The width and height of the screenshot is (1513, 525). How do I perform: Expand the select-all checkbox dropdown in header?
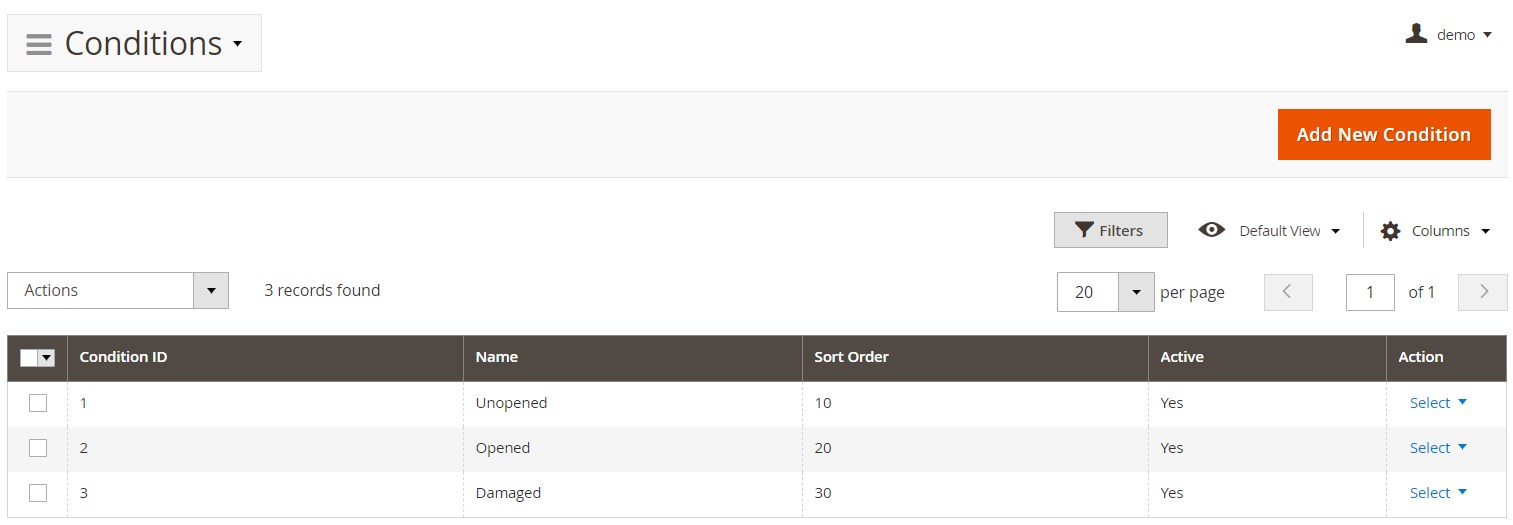47,358
